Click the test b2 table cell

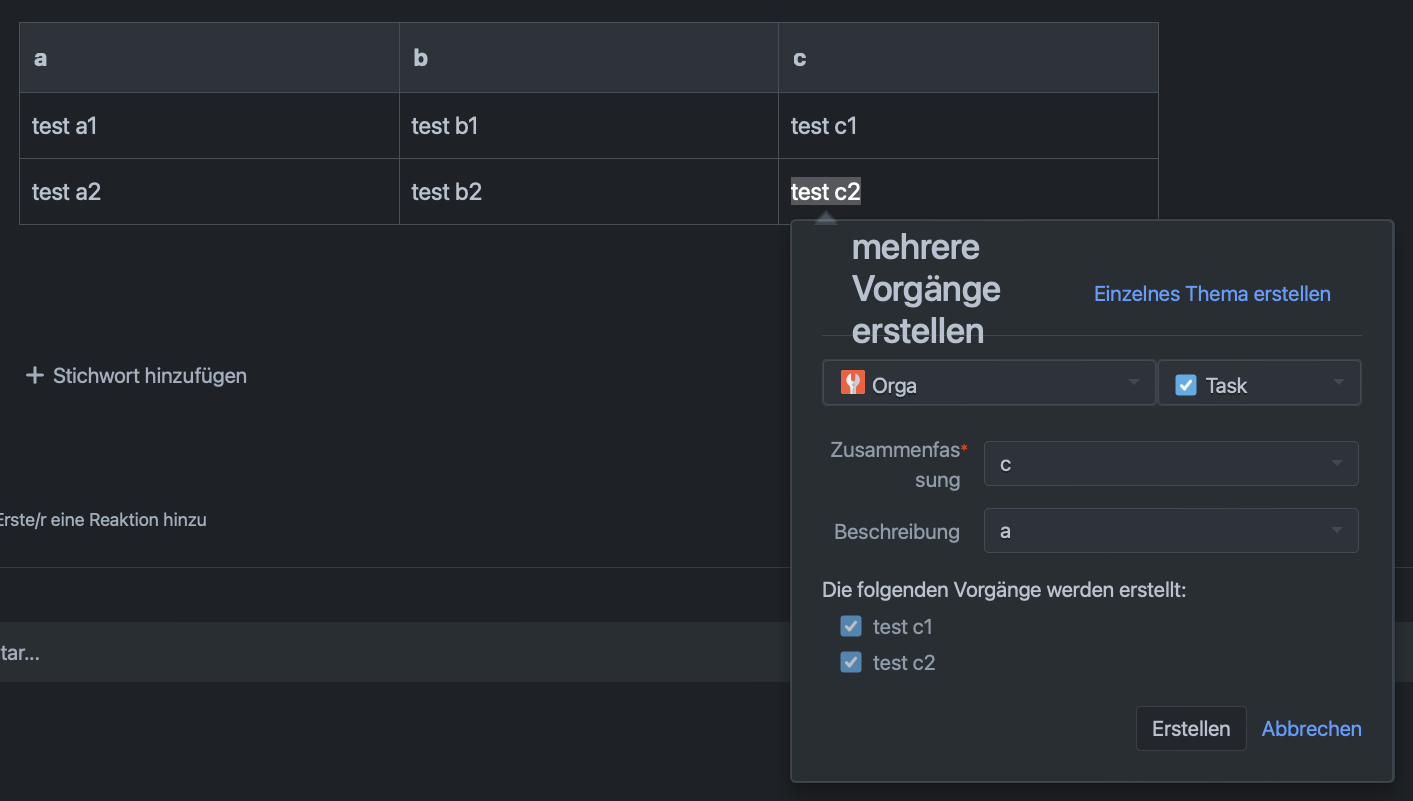coord(589,192)
